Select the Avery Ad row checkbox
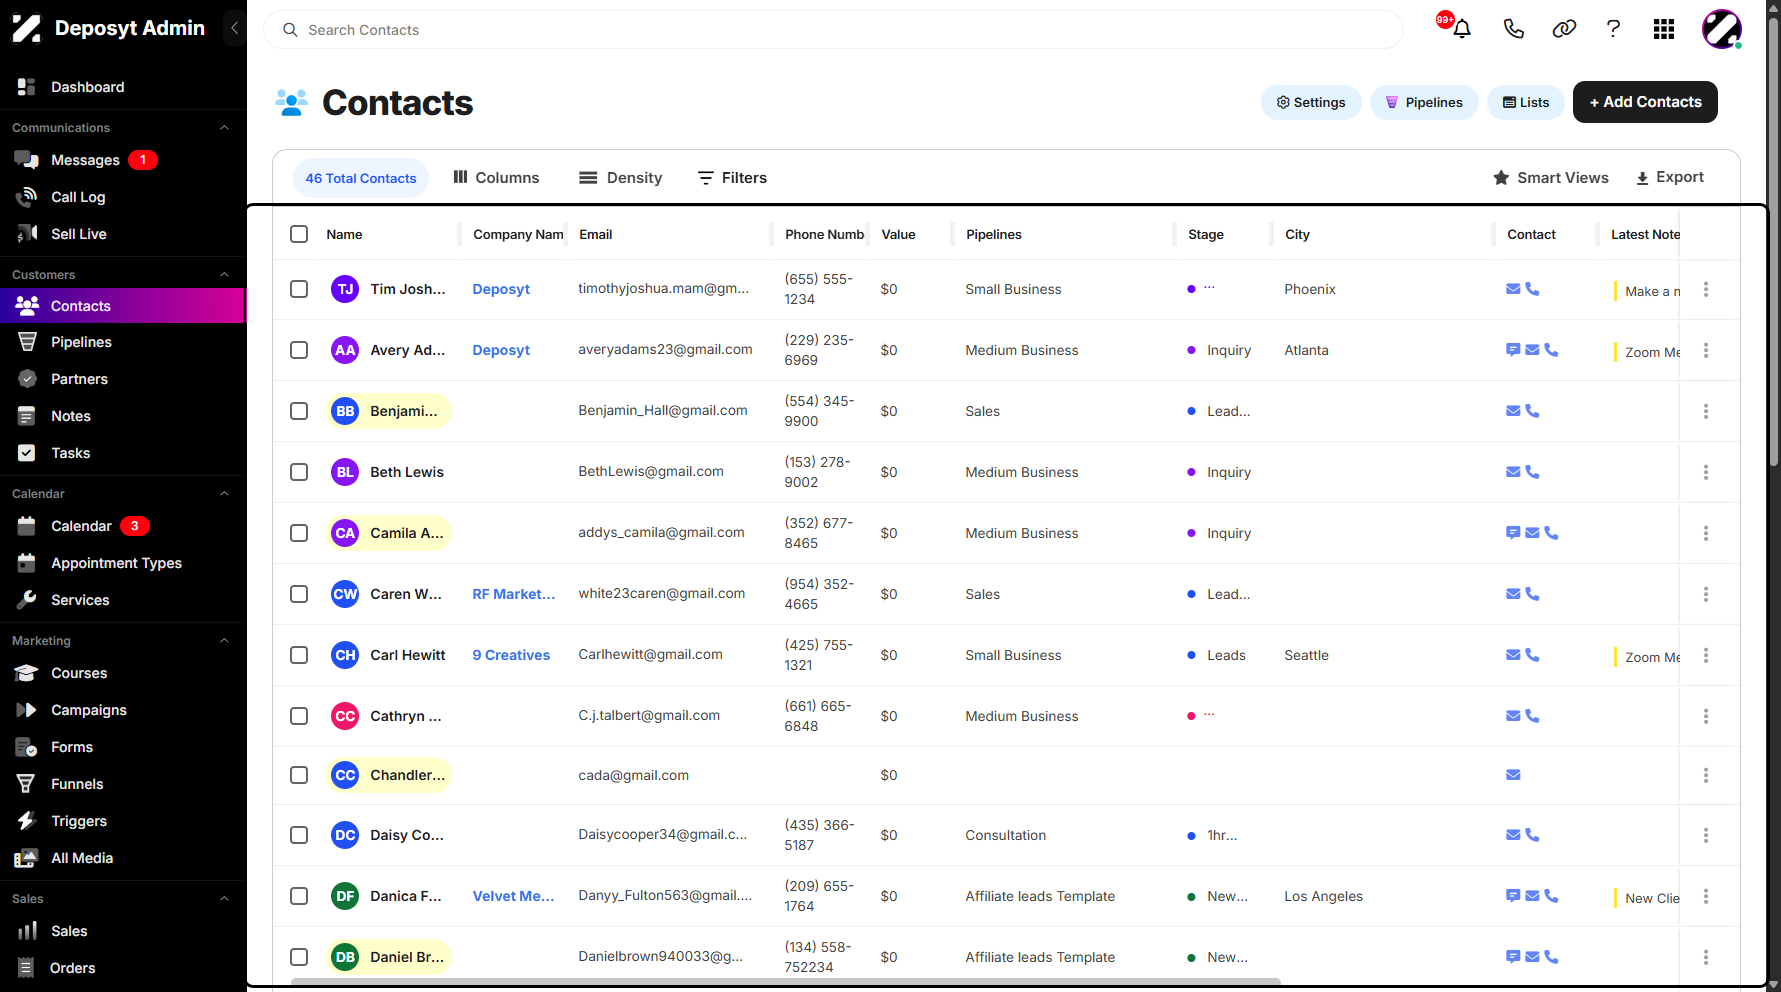 (x=299, y=350)
